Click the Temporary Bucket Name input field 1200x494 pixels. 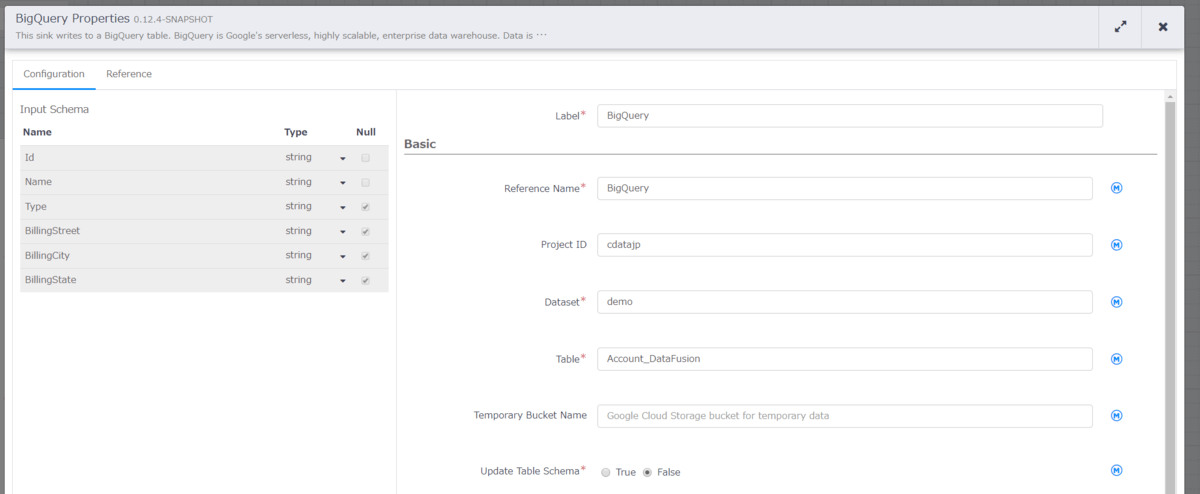(844, 416)
